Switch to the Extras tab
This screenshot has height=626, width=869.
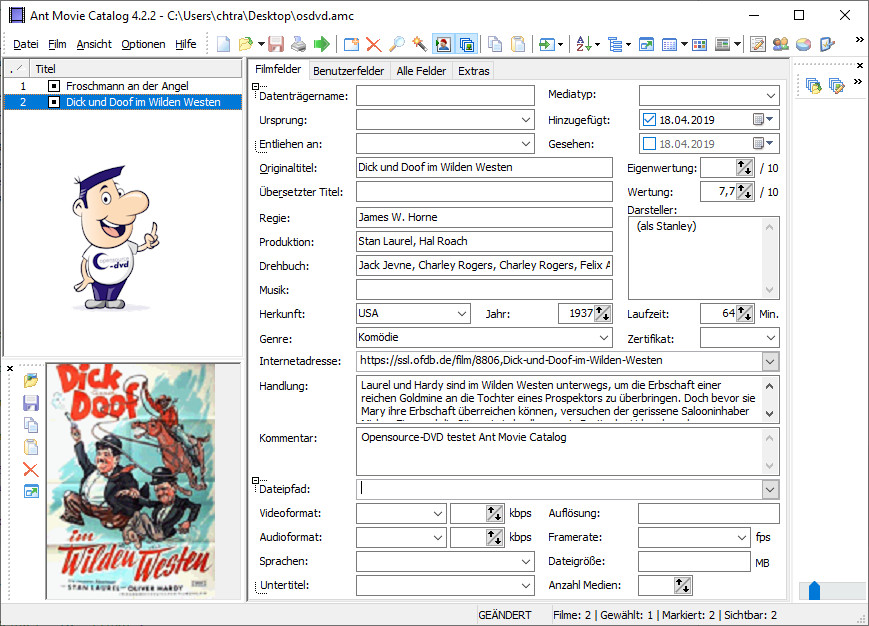(x=473, y=71)
